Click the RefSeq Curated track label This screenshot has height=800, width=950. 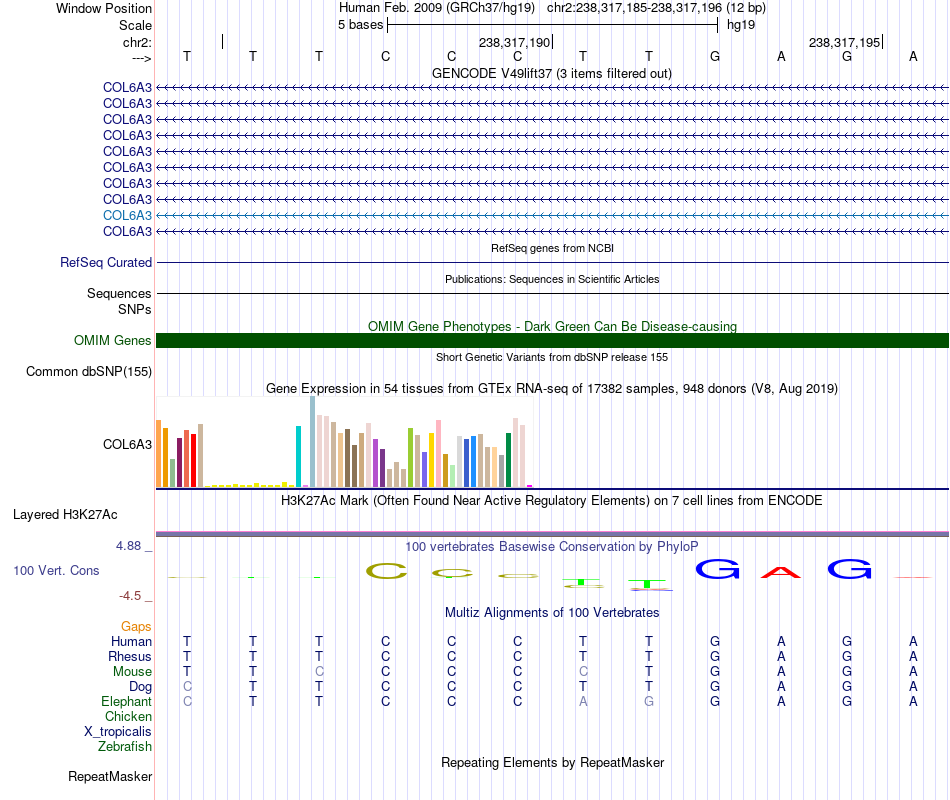[105, 262]
